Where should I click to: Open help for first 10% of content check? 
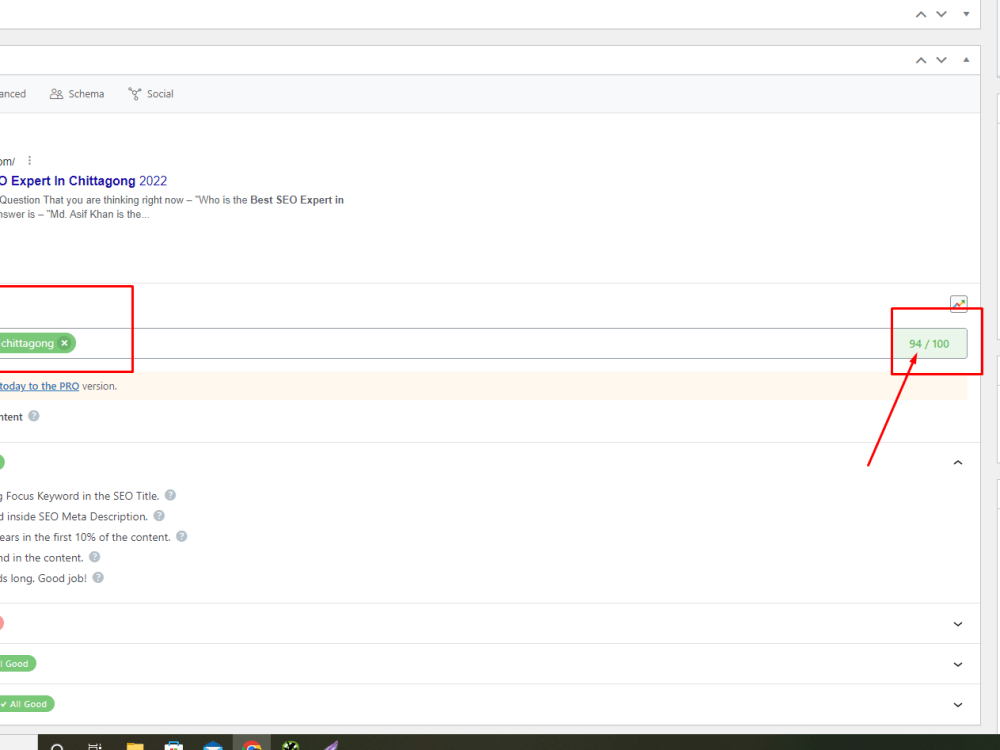pyautogui.click(x=182, y=536)
